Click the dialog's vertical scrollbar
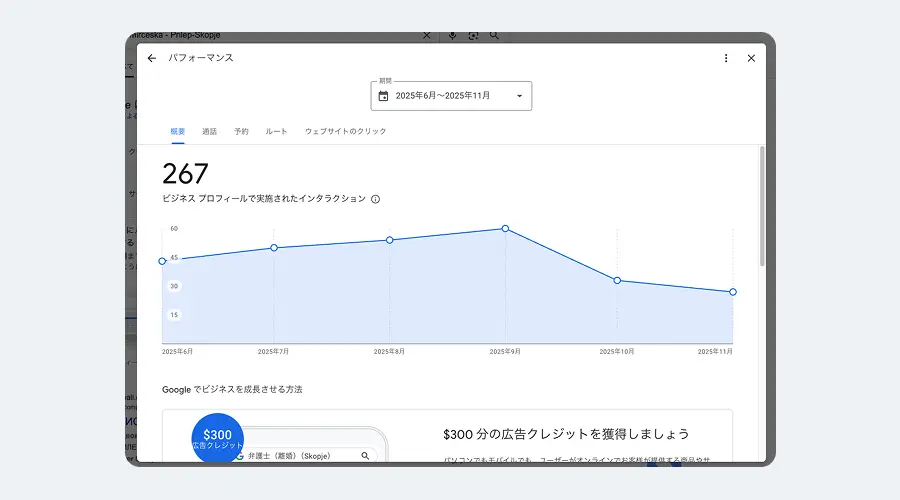The width and height of the screenshot is (900, 500). tap(762, 210)
